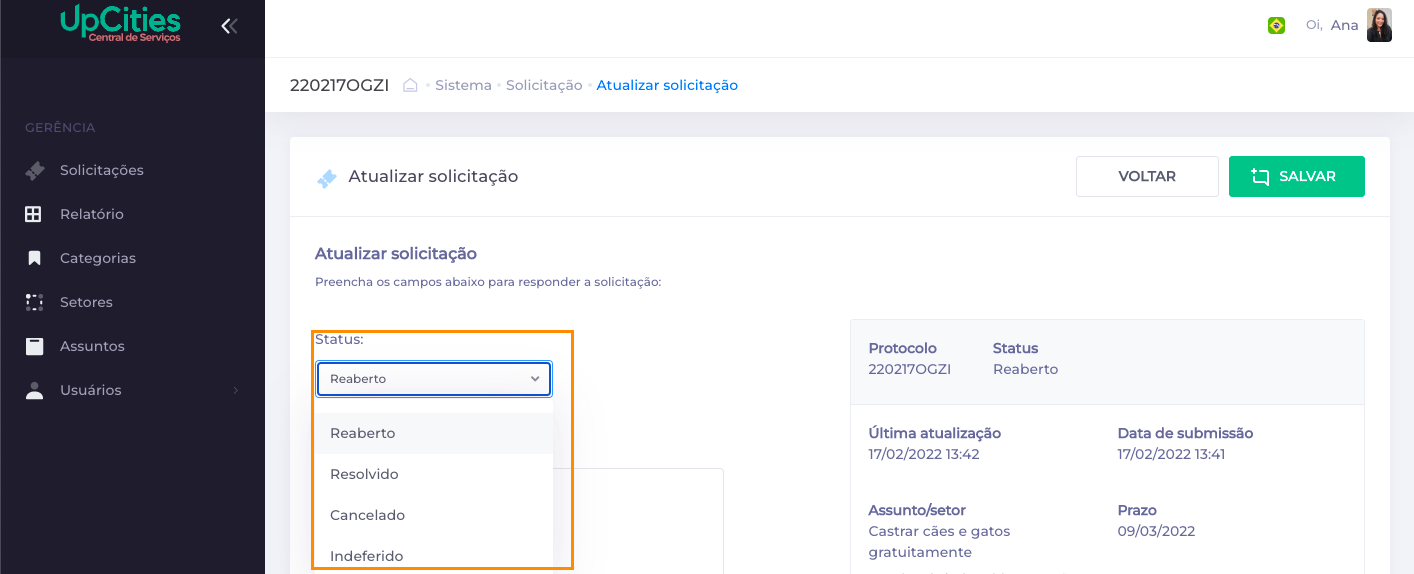The height and width of the screenshot is (574, 1414).
Task: Switch language via Brazil flag icon
Action: [x=1276, y=26]
